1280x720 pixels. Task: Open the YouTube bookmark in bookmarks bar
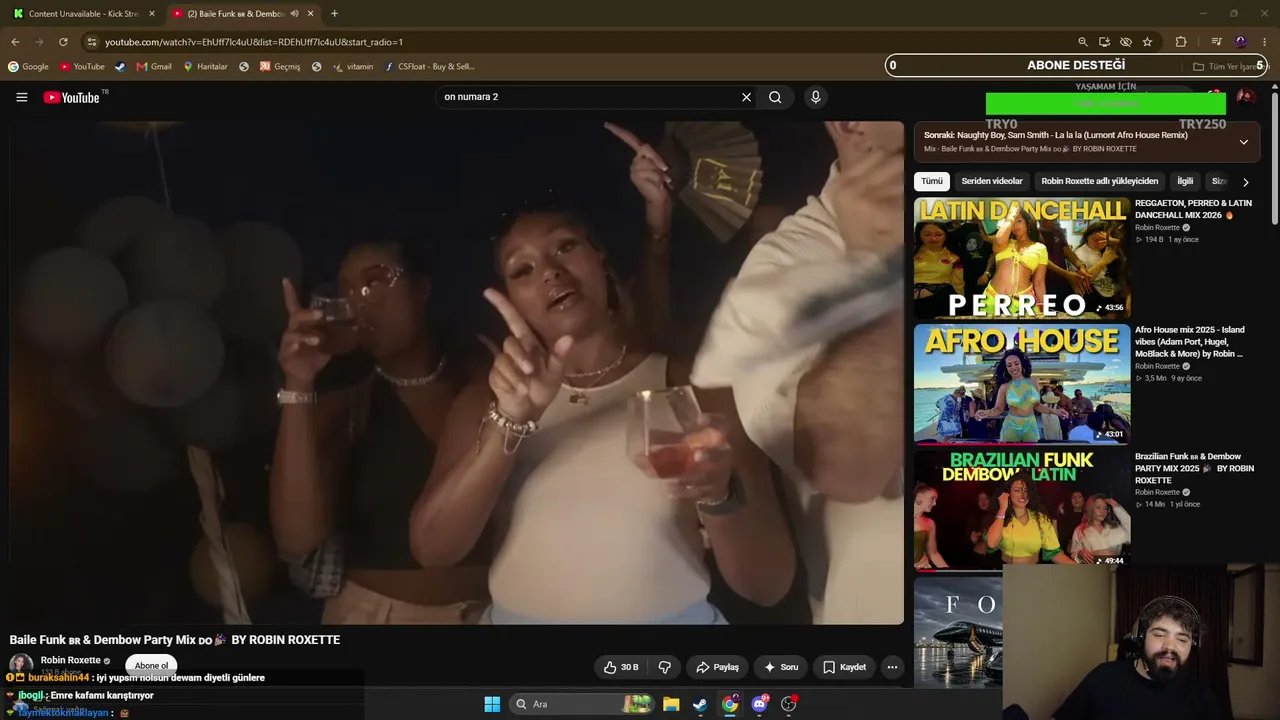[x=82, y=67]
